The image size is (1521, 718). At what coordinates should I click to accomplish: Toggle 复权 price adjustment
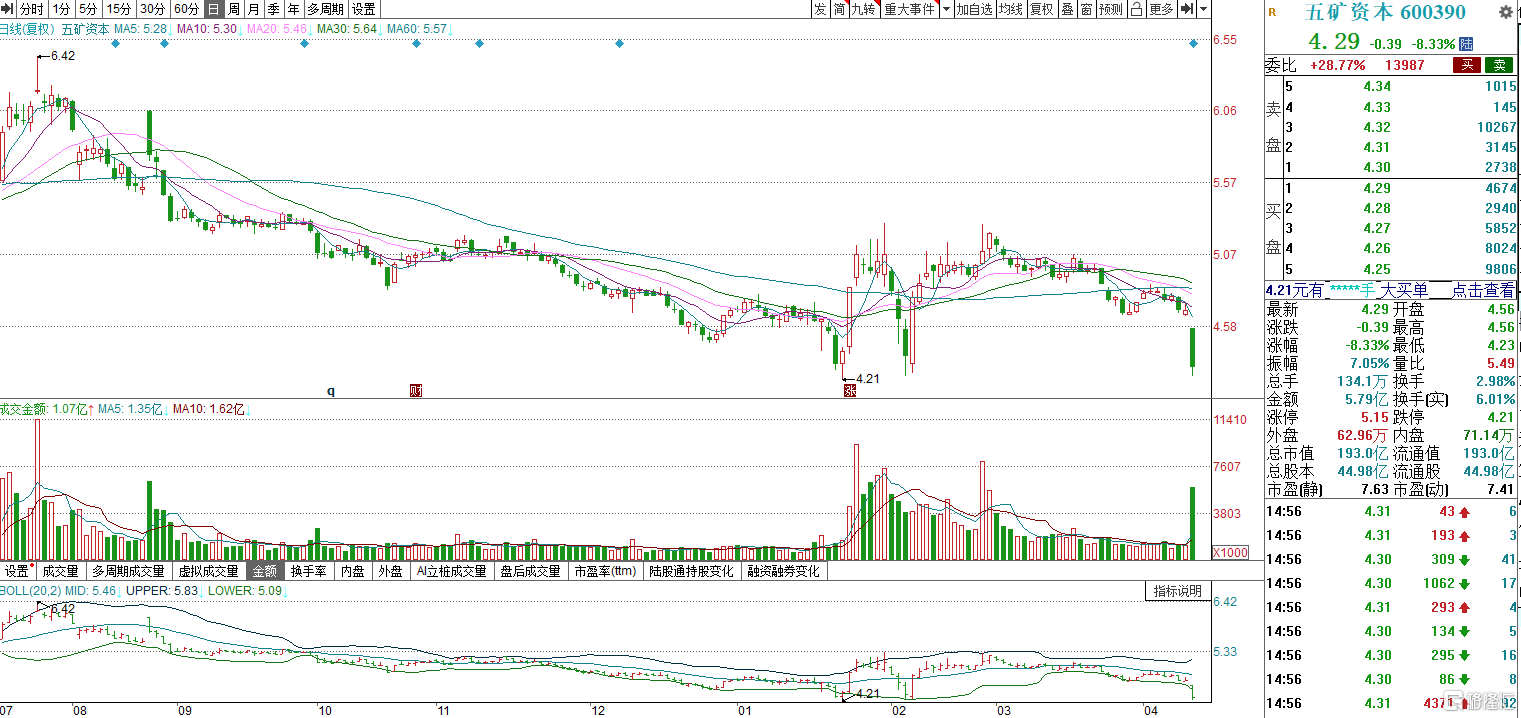(x=1041, y=9)
